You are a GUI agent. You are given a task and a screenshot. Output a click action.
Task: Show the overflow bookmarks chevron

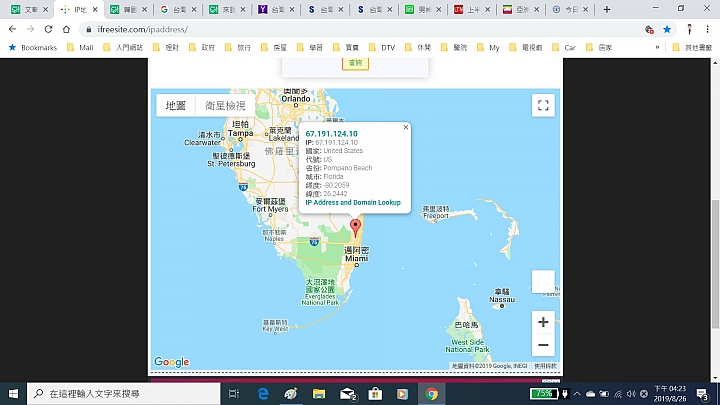[658, 47]
